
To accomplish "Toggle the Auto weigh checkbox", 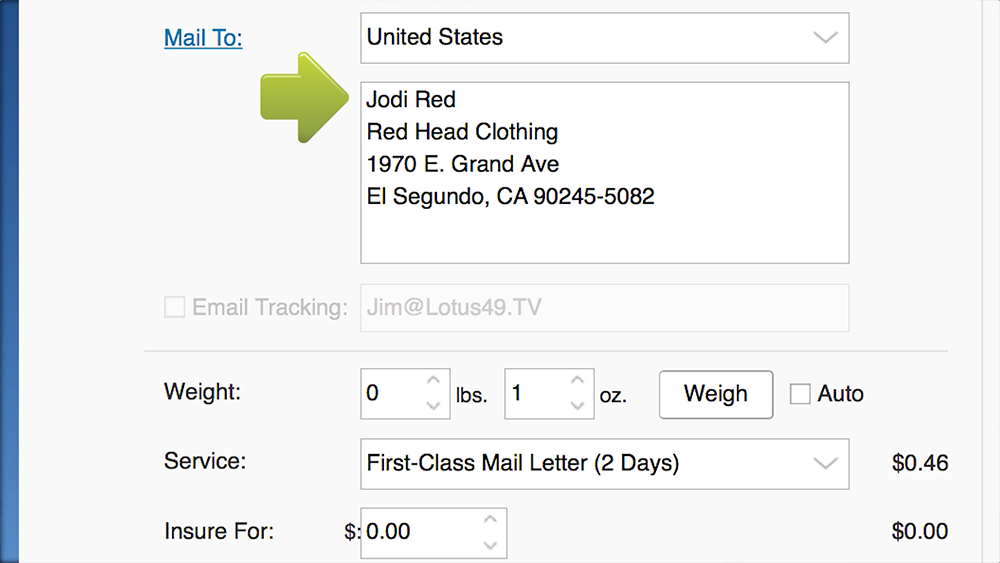I will click(800, 393).
